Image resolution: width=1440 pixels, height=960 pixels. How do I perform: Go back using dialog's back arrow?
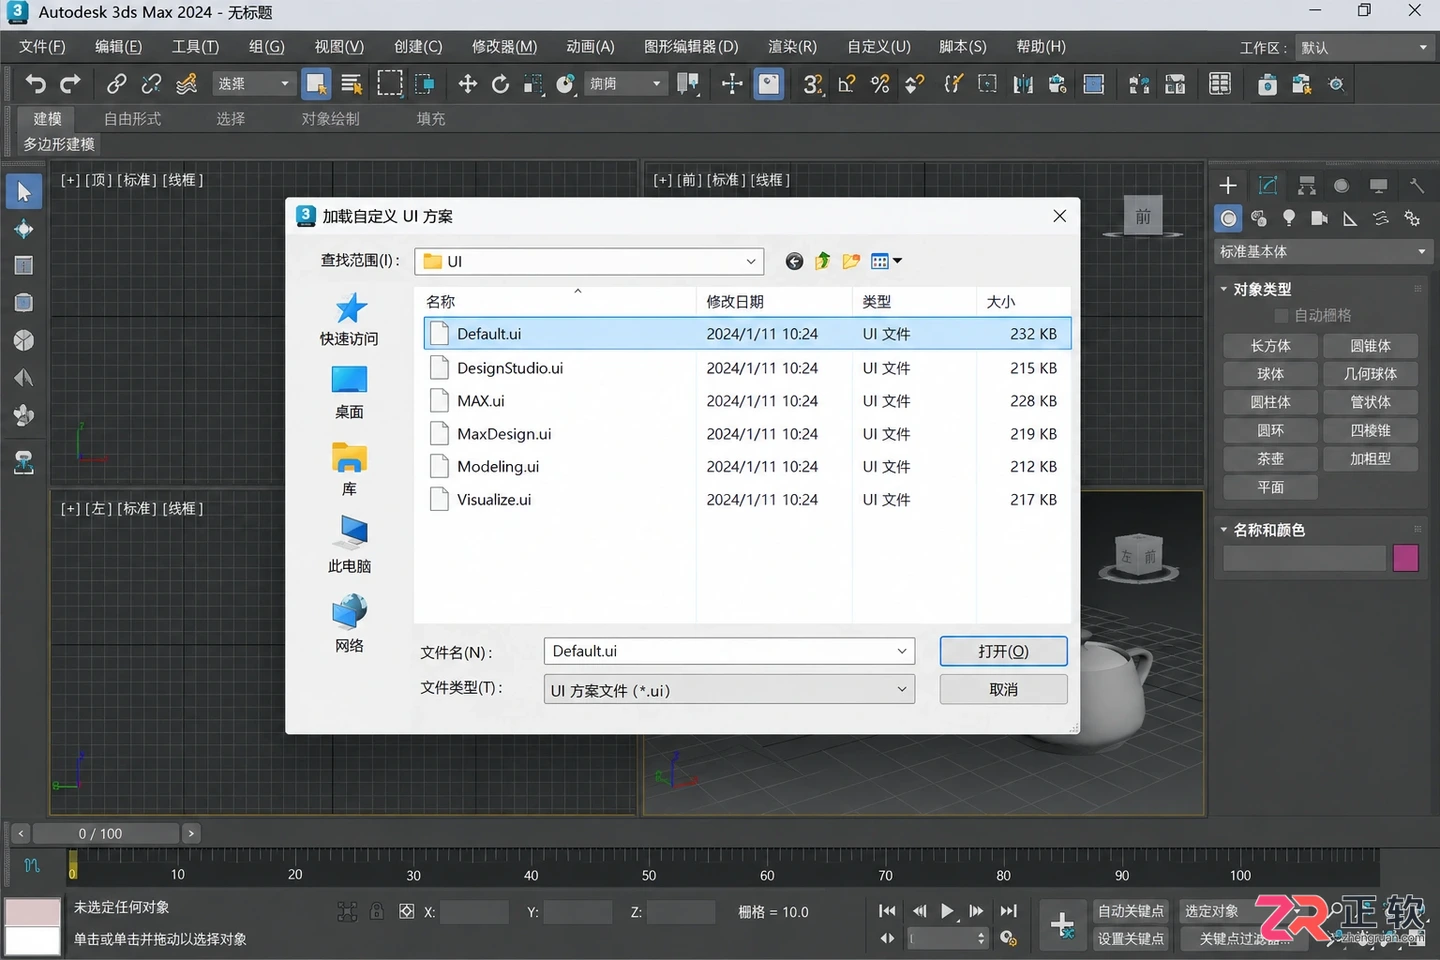pyautogui.click(x=794, y=261)
